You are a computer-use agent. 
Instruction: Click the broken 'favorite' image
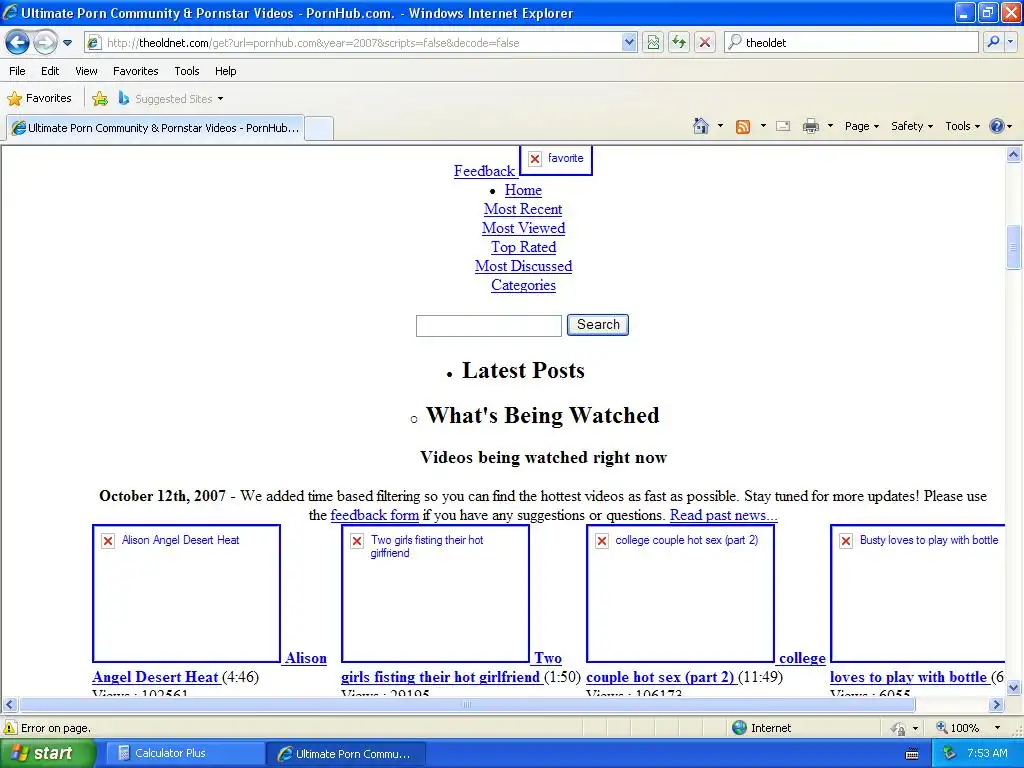coord(556,160)
